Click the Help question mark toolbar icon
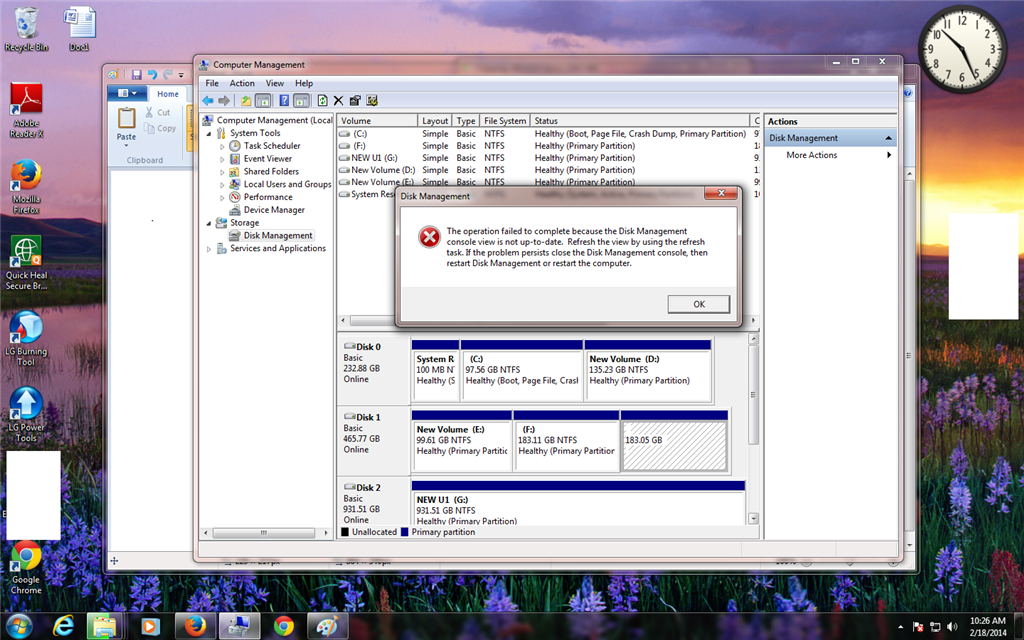The image size is (1024, 640). click(x=283, y=101)
